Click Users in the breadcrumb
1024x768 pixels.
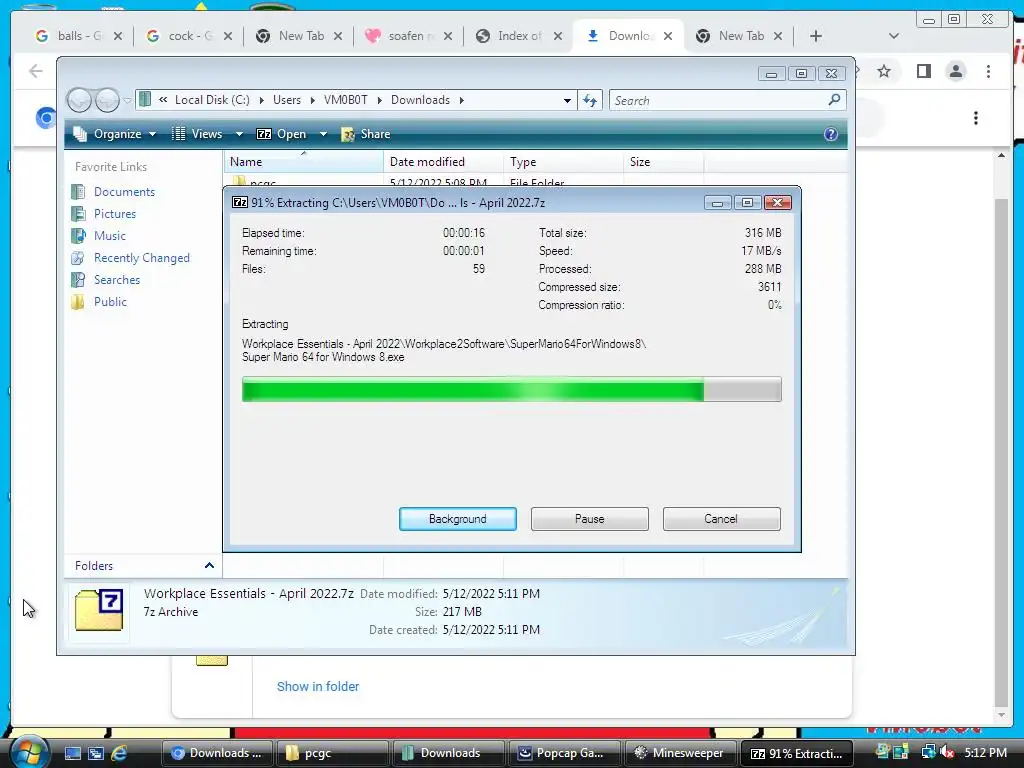point(287,100)
